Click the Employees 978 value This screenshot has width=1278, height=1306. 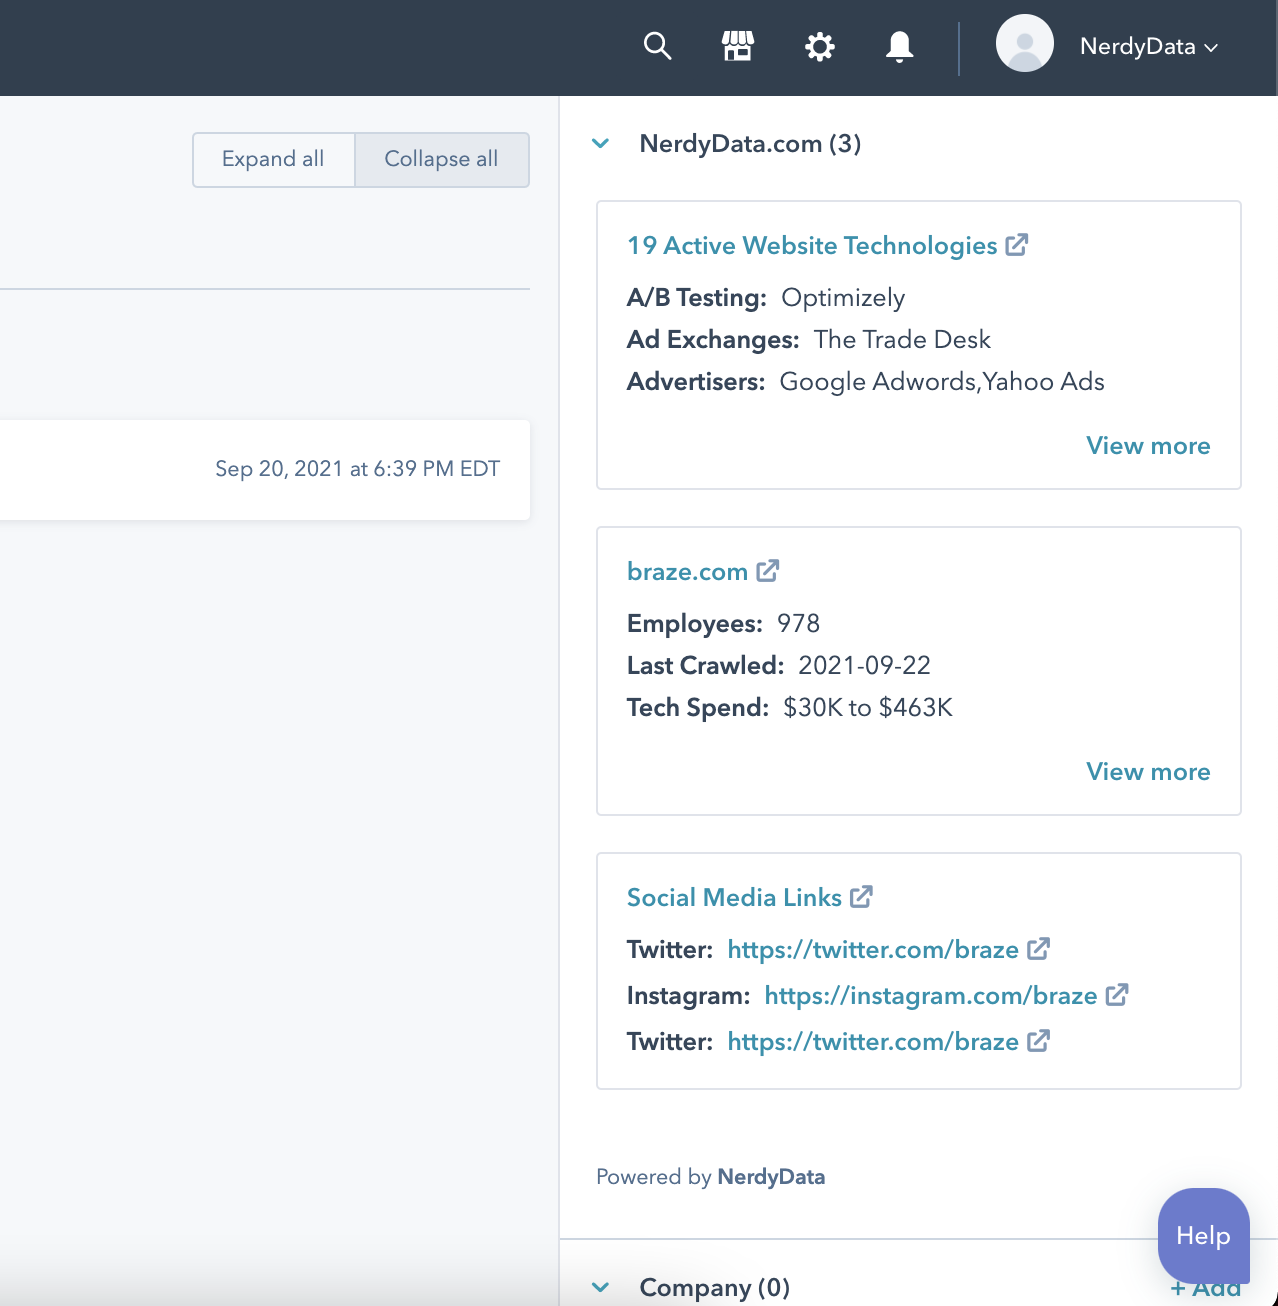click(x=798, y=624)
